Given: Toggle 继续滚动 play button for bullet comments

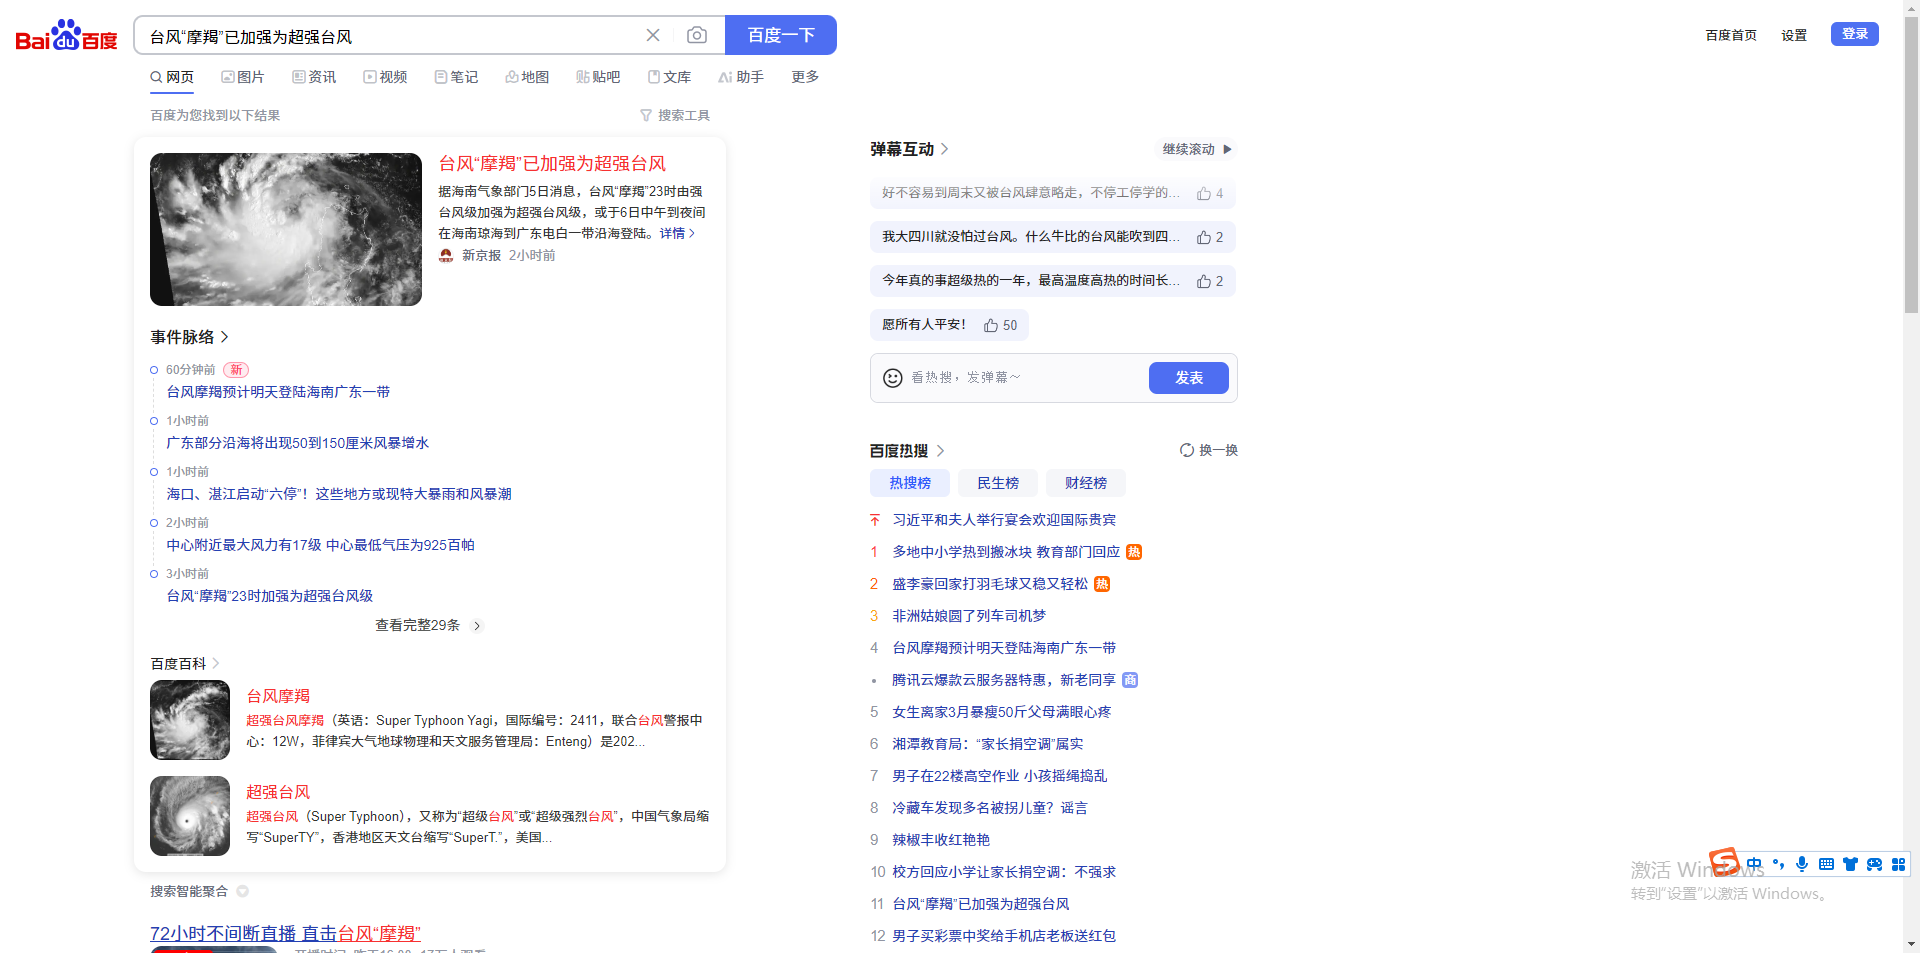Looking at the screenshot, I should pos(1197,149).
